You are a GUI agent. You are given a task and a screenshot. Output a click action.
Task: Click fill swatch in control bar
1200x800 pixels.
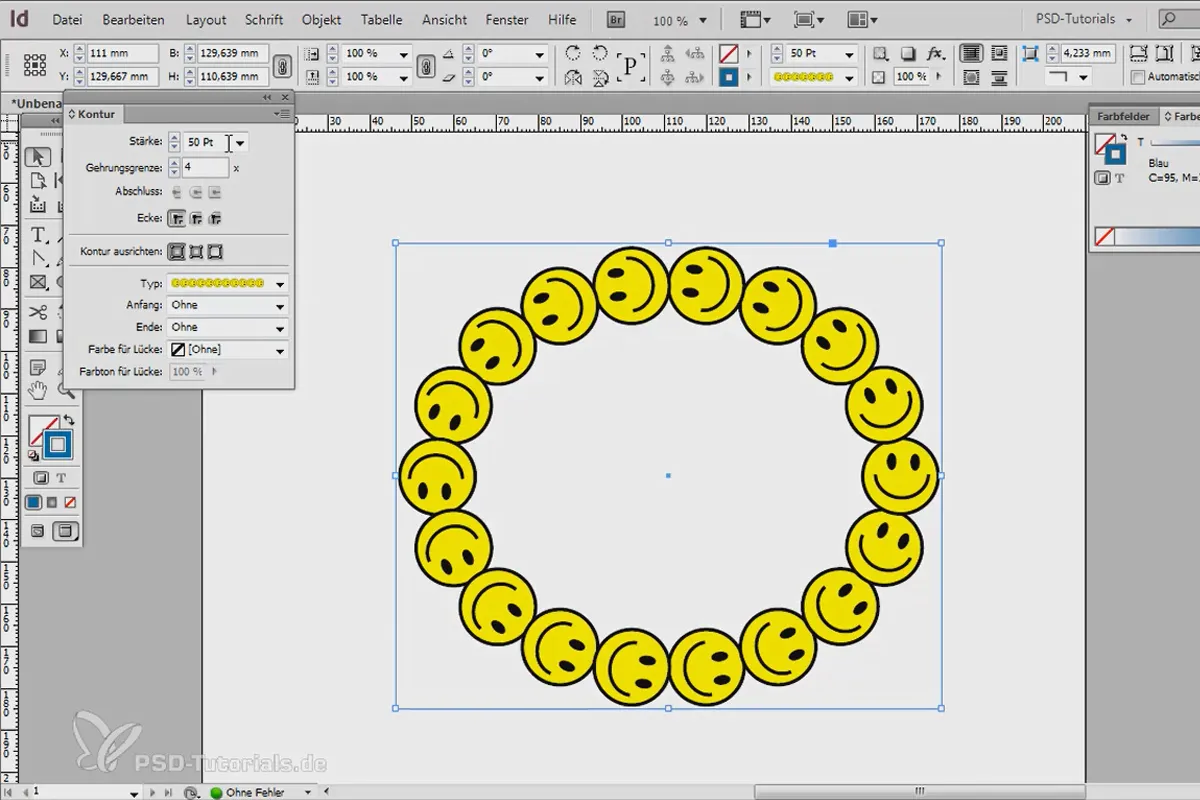coord(729,54)
